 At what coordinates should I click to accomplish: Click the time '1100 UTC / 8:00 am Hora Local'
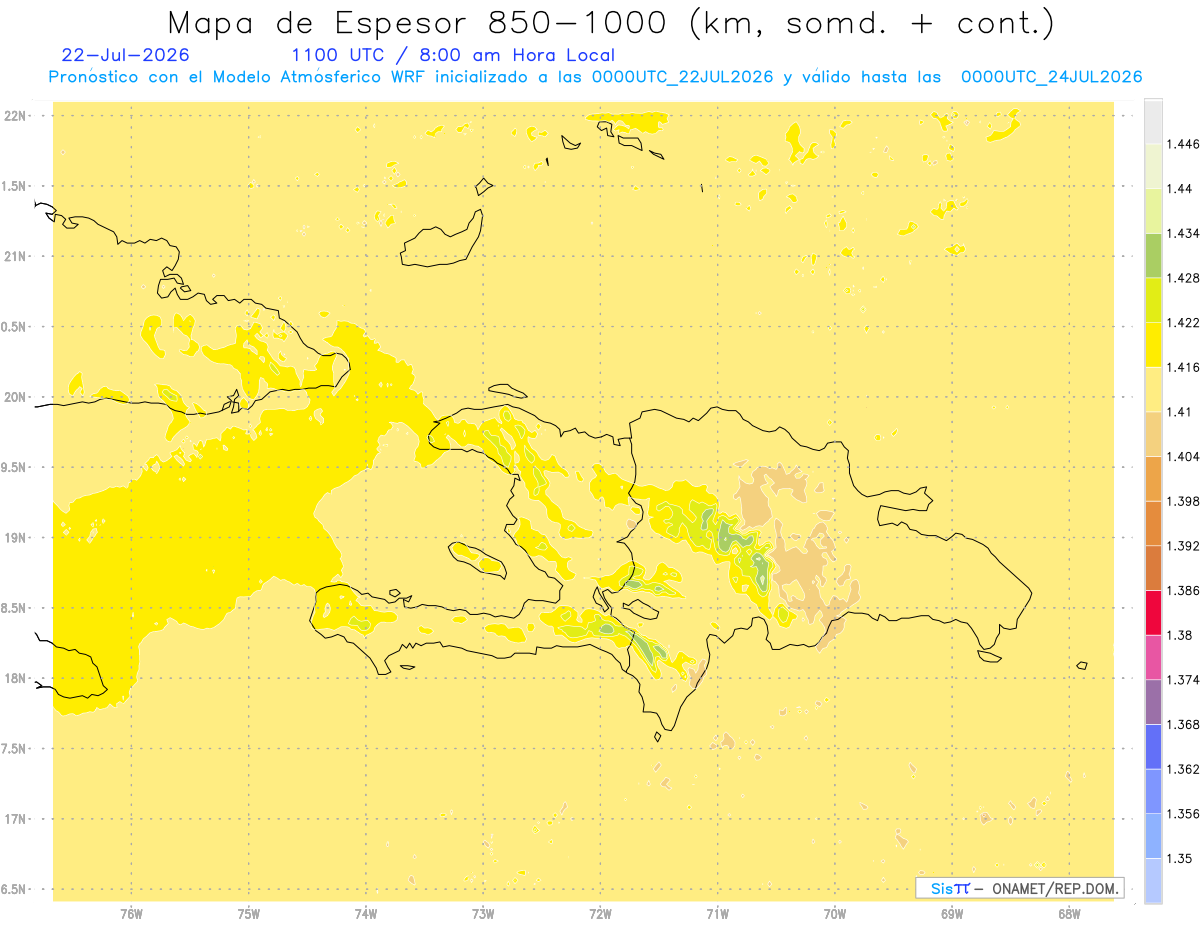[x=453, y=55]
